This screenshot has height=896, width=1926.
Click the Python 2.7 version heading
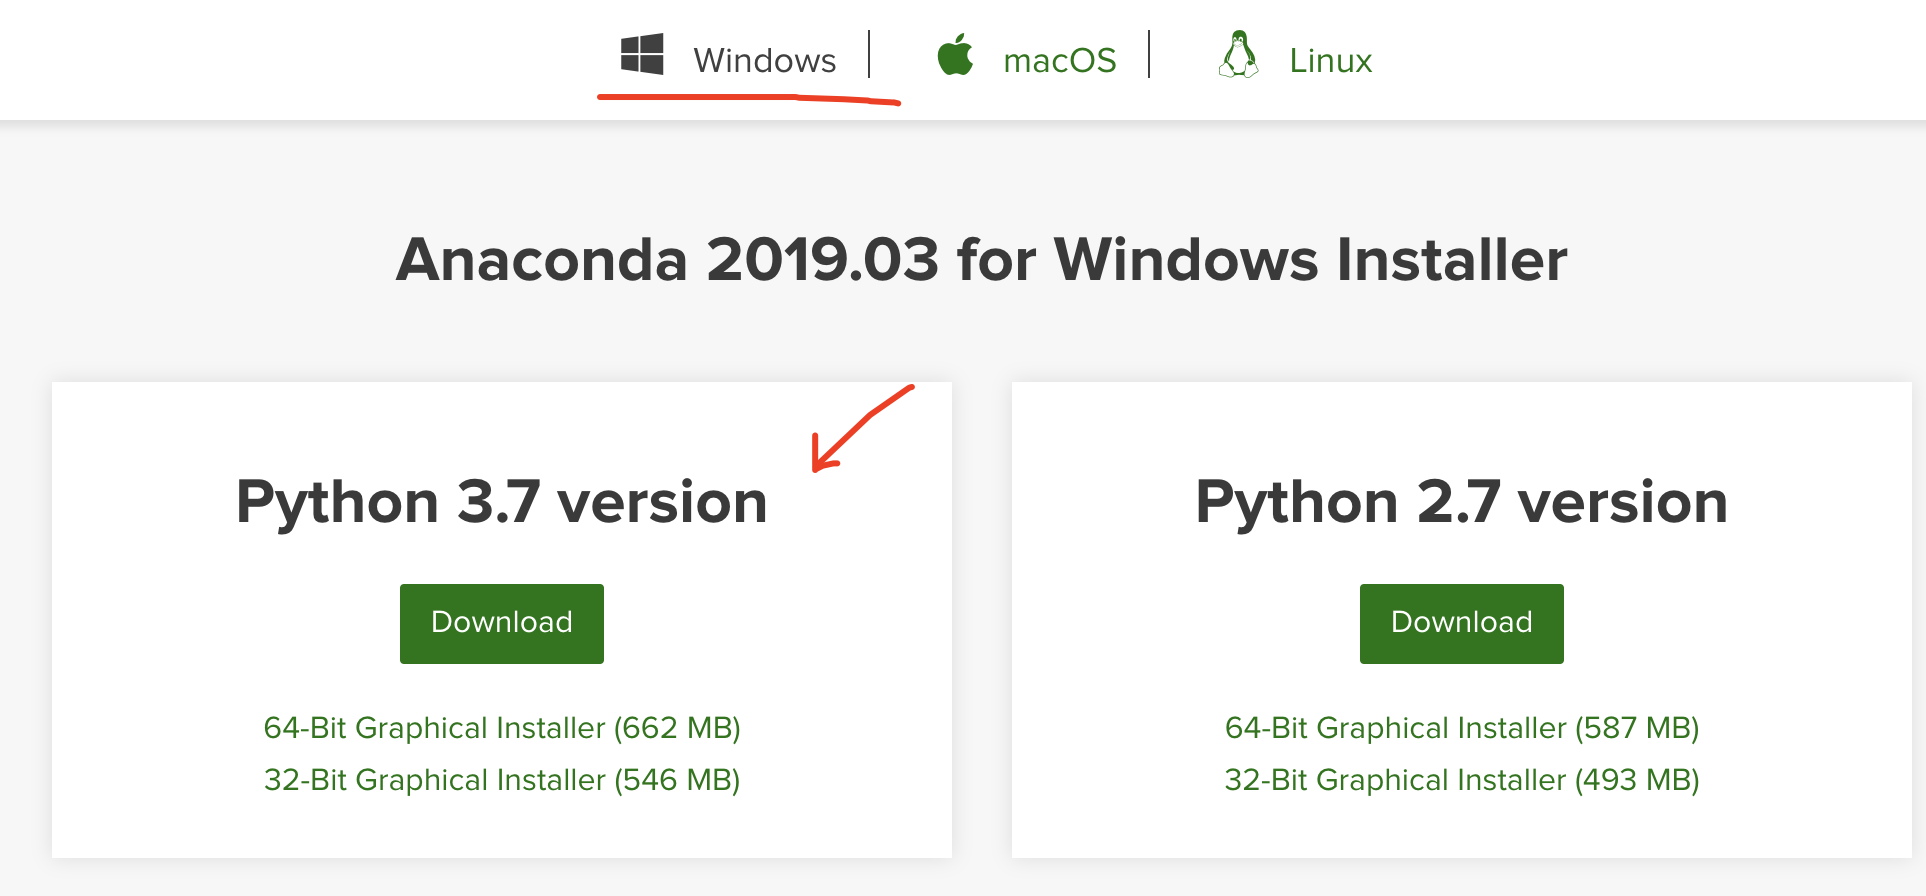tap(1462, 502)
